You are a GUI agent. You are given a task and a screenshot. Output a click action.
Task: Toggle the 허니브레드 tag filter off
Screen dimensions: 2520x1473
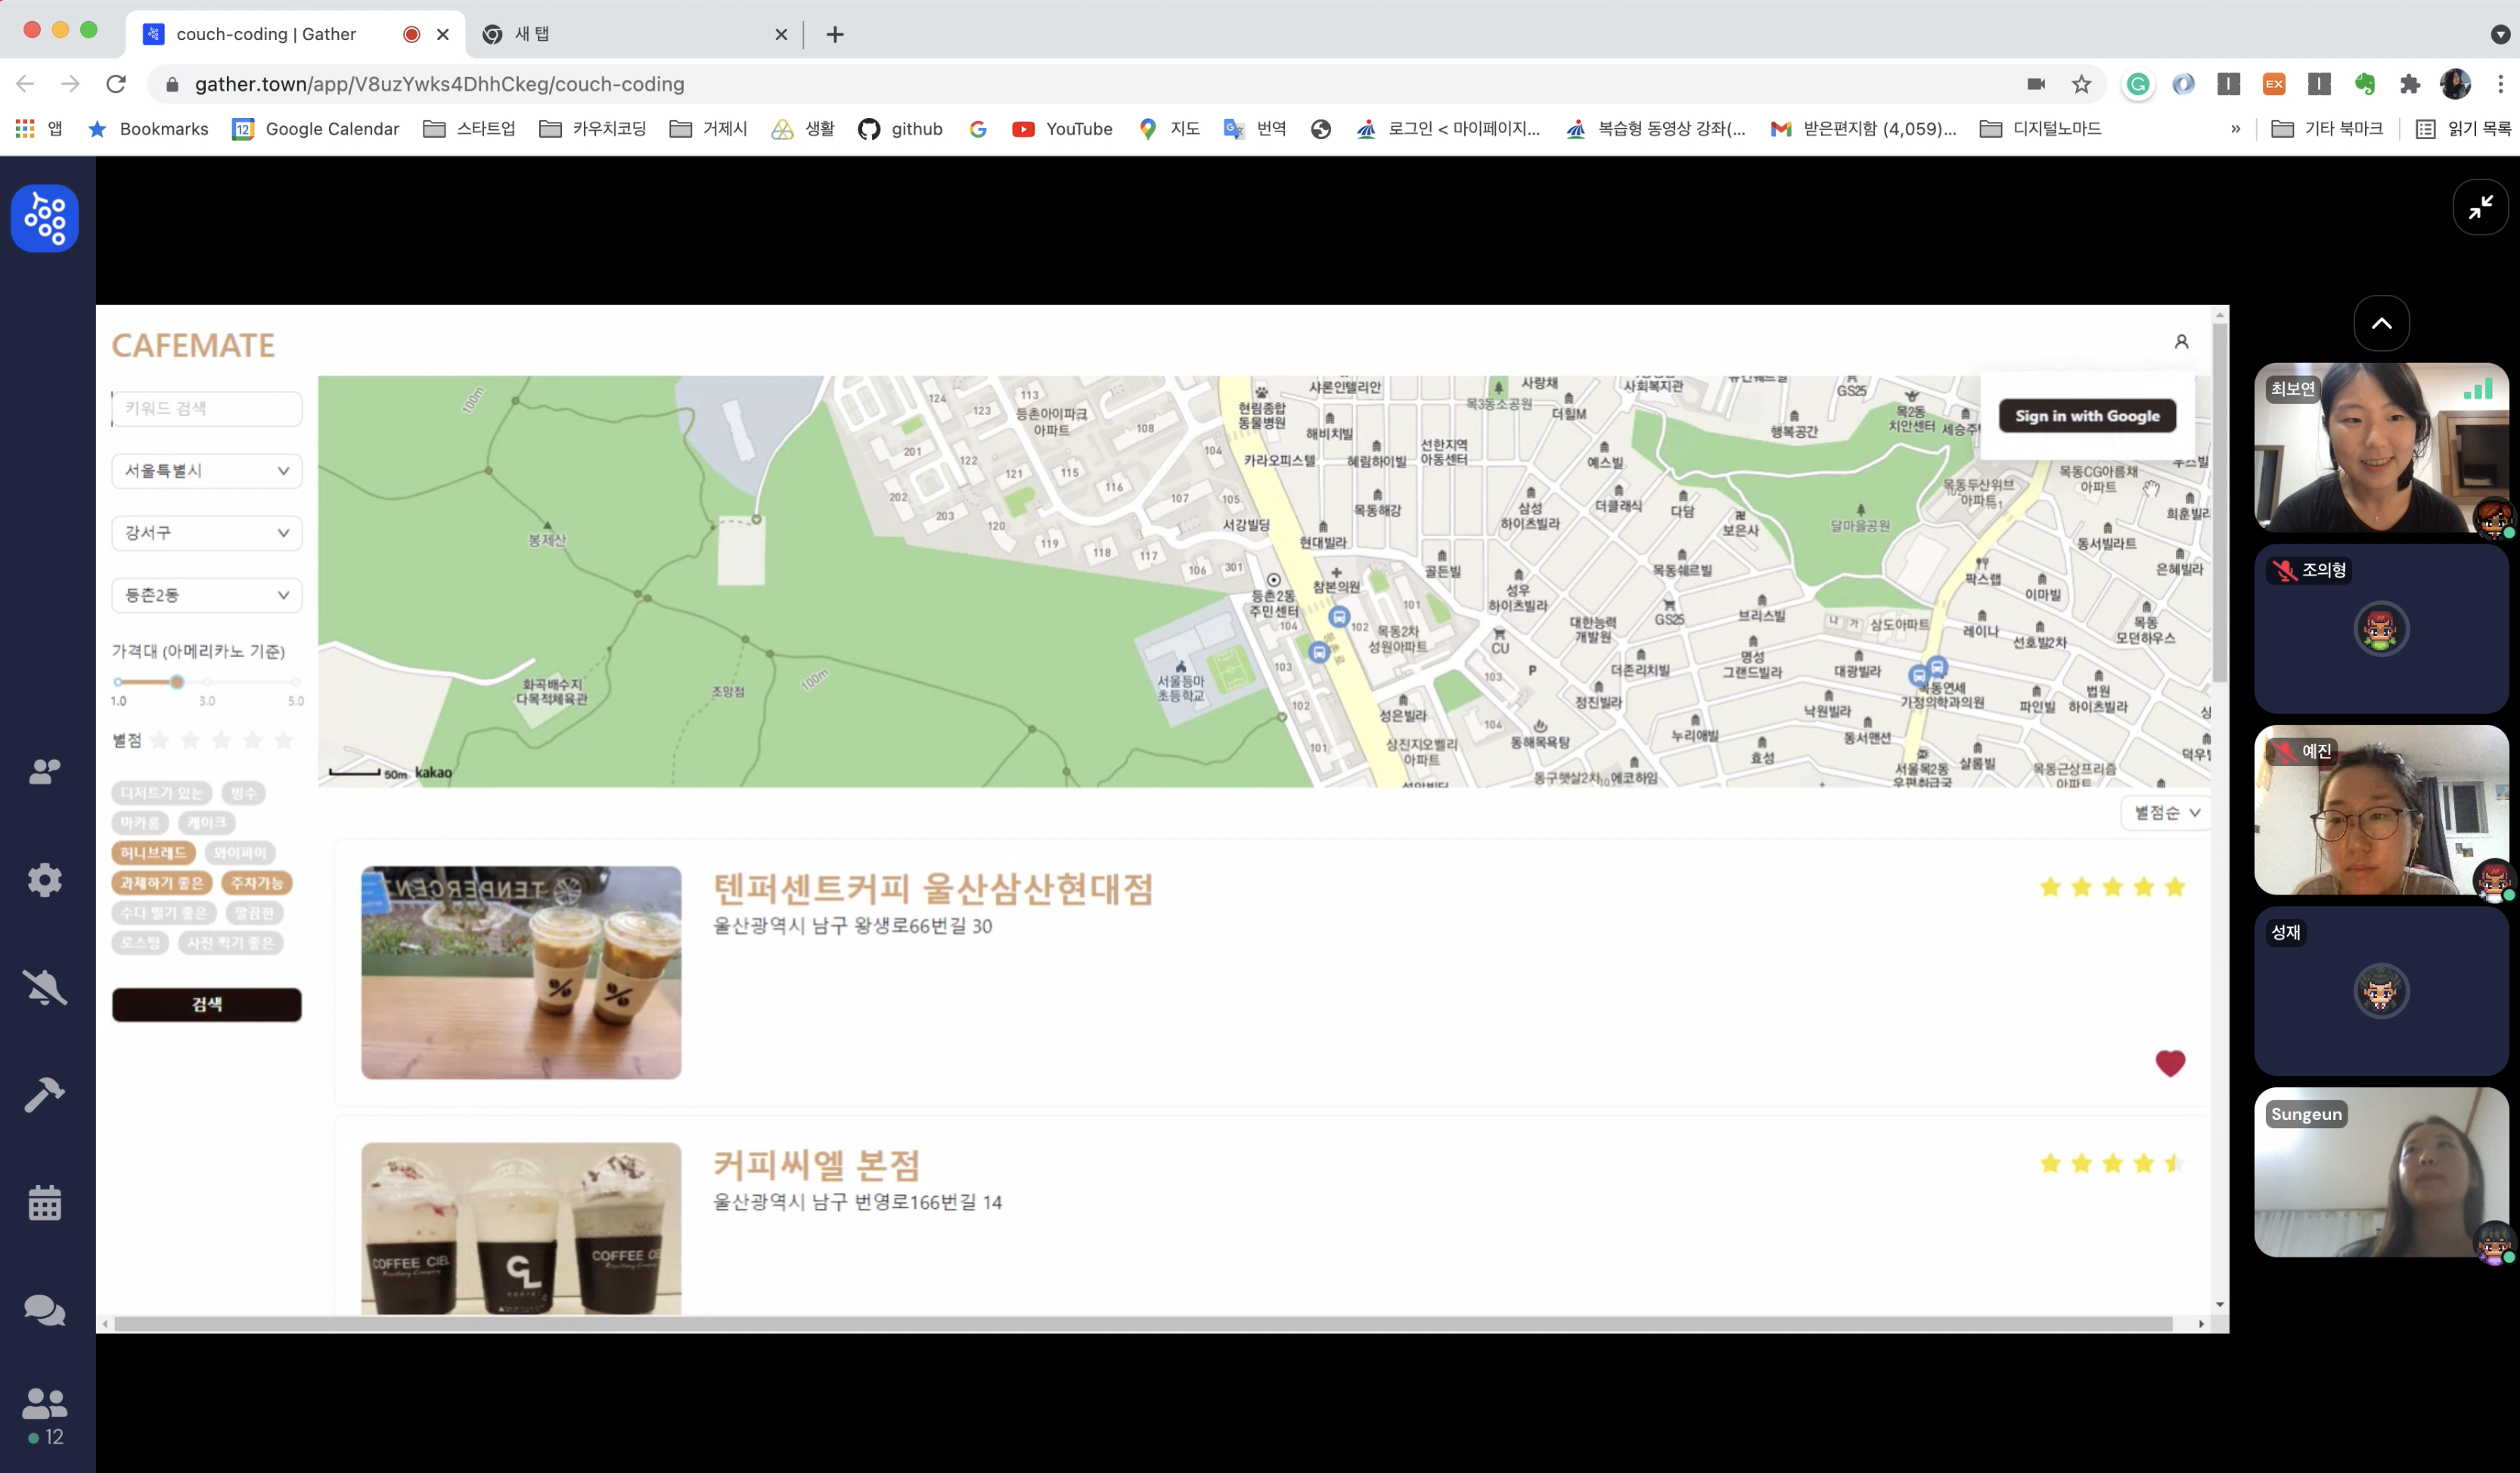pos(153,853)
